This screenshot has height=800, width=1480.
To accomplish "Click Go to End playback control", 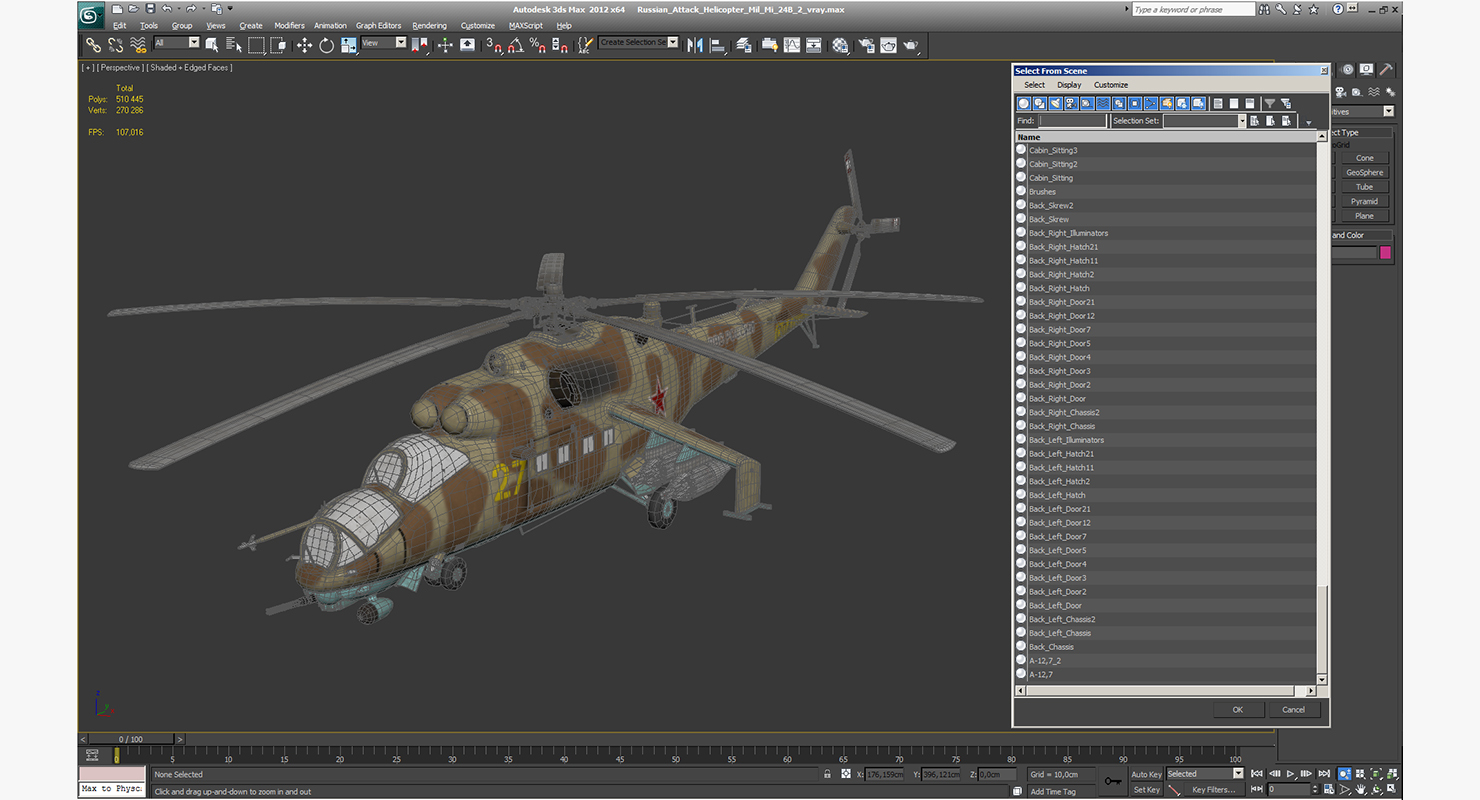I will point(1323,774).
